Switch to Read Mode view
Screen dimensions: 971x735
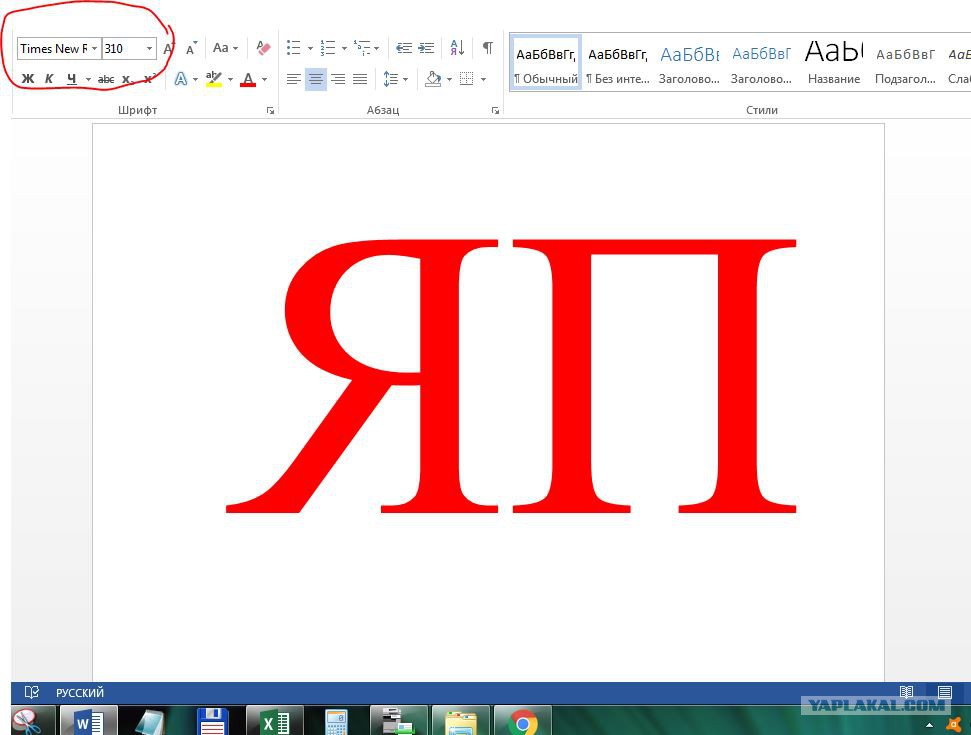[907, 692]
